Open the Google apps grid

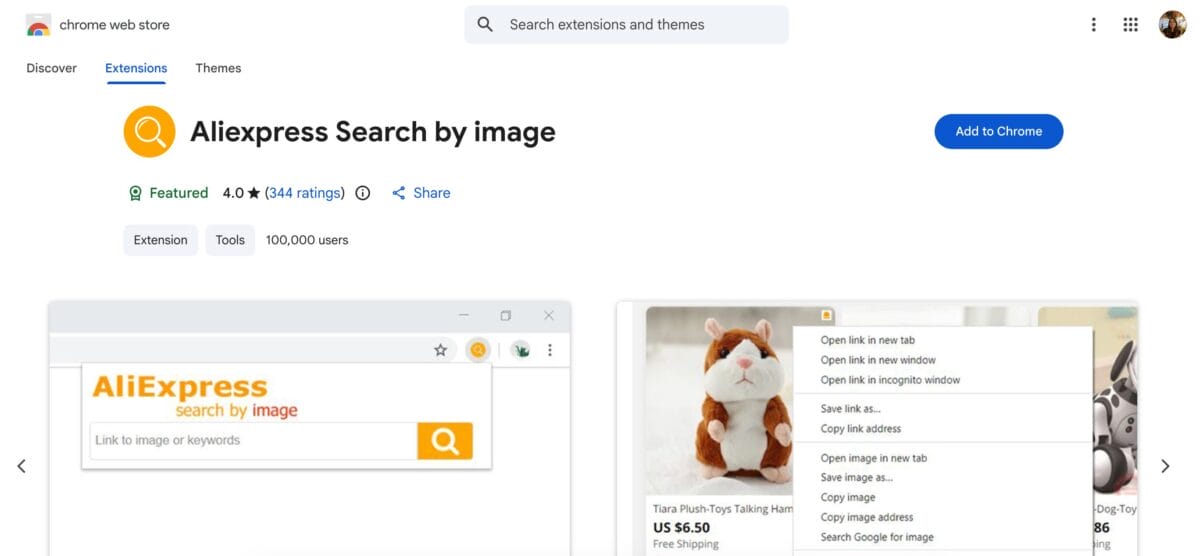[x=1131, y=25]
